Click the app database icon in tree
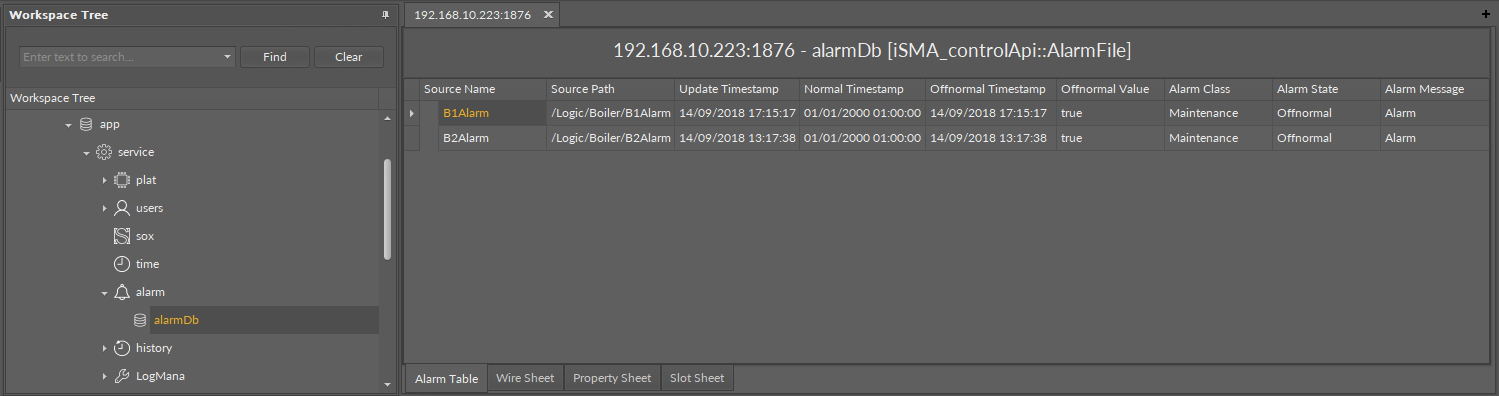Viewport: 1499px width, 396px height. 86,124
